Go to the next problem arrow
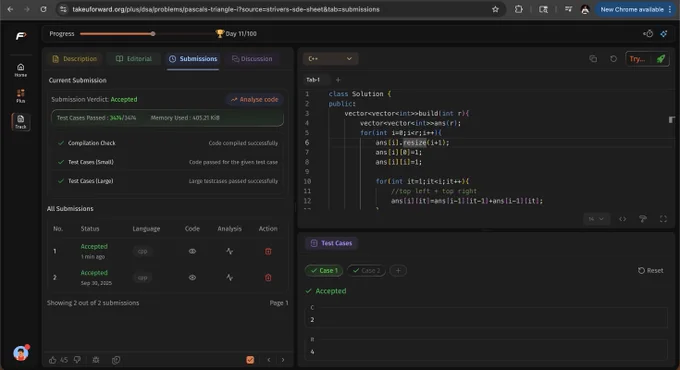 coord(283,360)
